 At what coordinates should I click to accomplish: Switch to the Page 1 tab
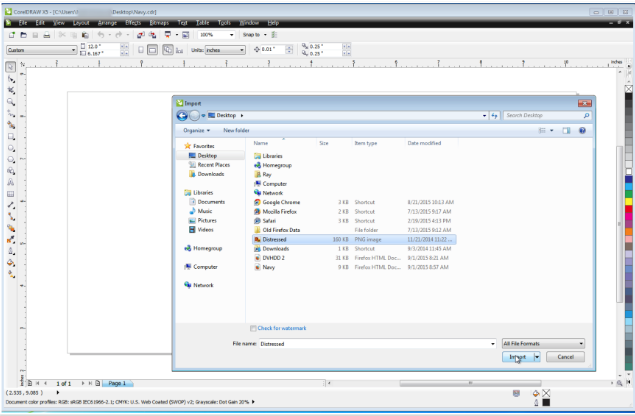116,383
